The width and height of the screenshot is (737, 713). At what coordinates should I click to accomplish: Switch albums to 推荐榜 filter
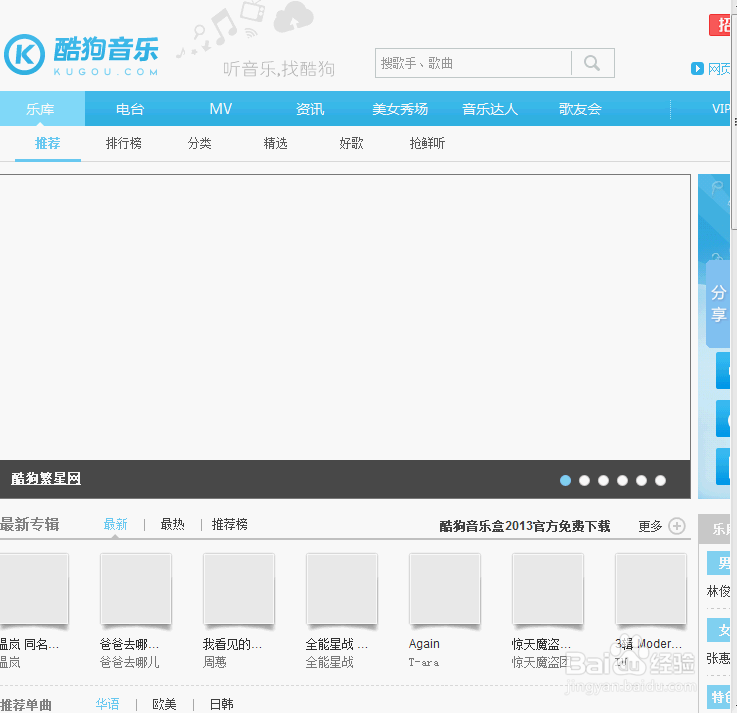229,524
